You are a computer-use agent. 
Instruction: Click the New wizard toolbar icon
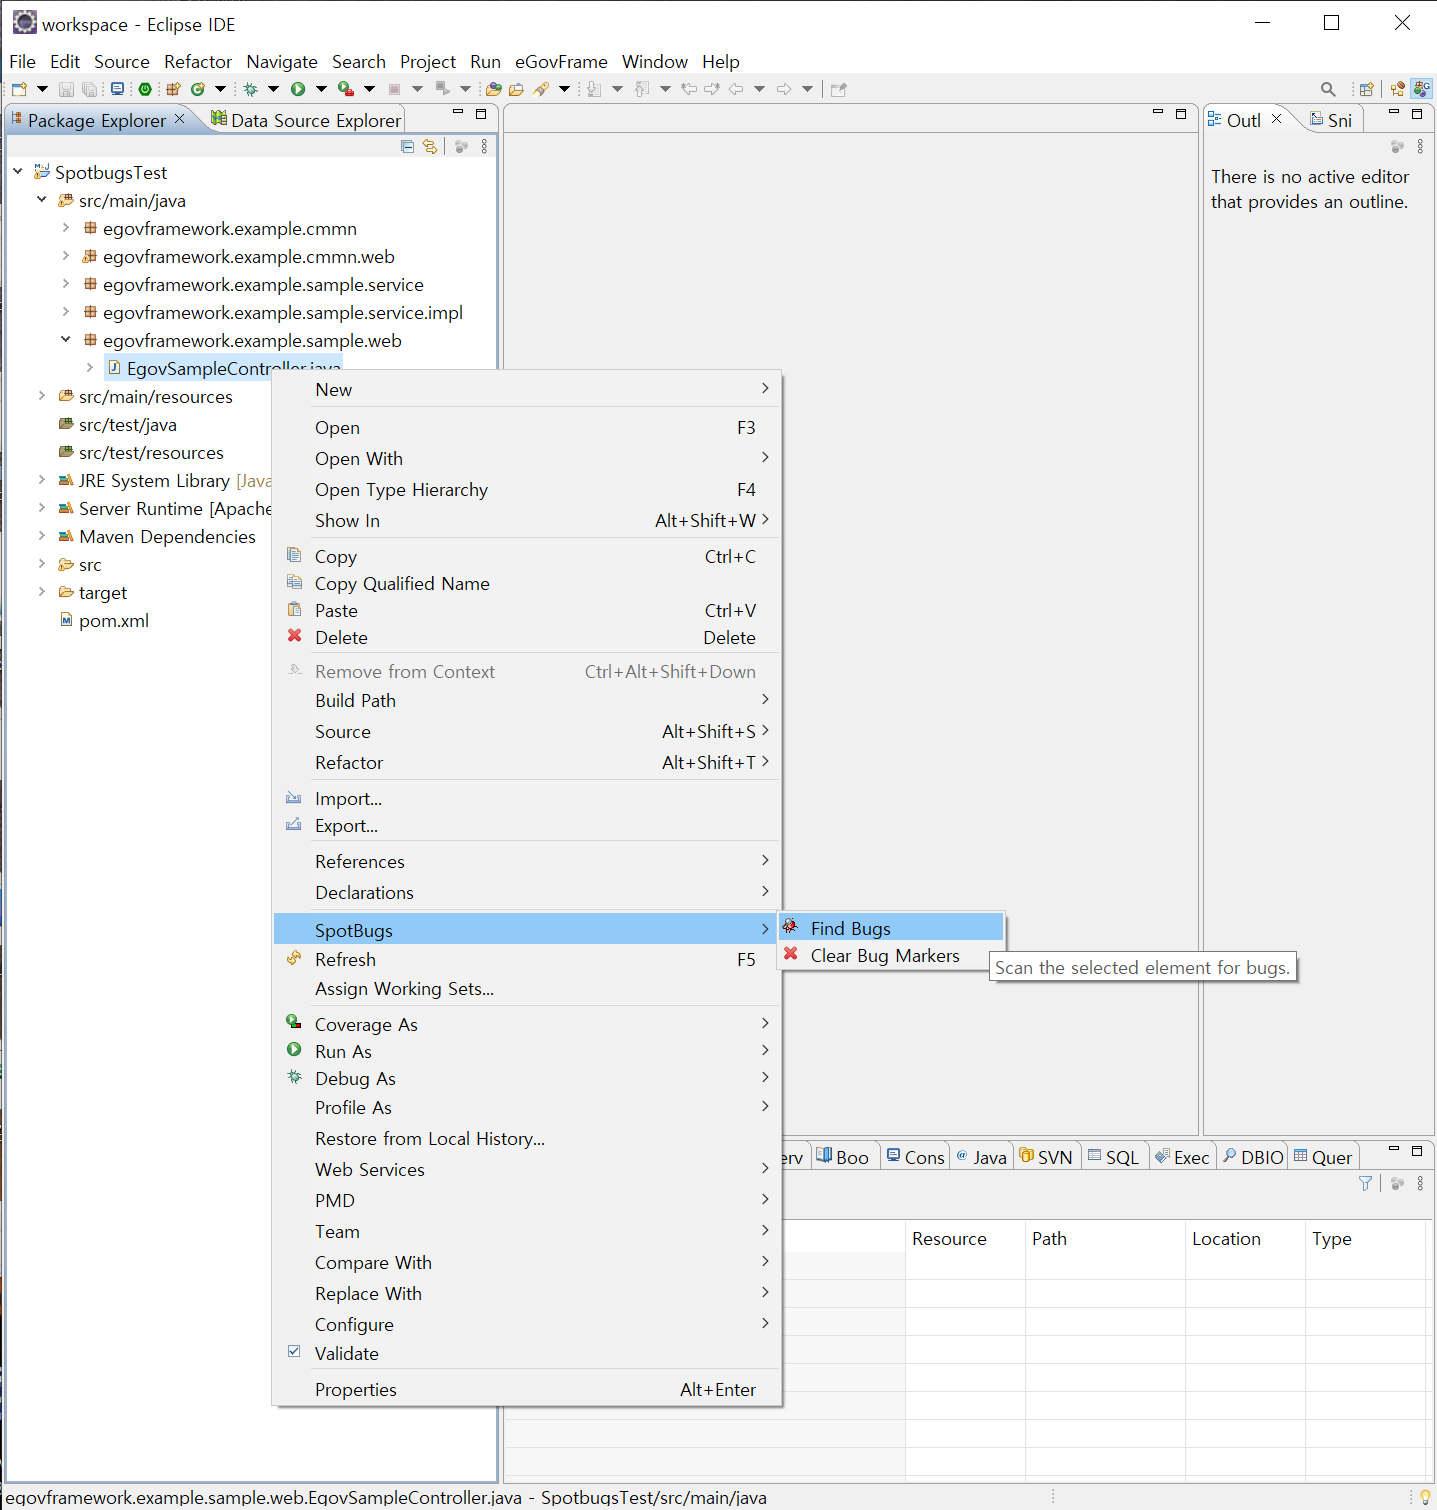point(19,89)
